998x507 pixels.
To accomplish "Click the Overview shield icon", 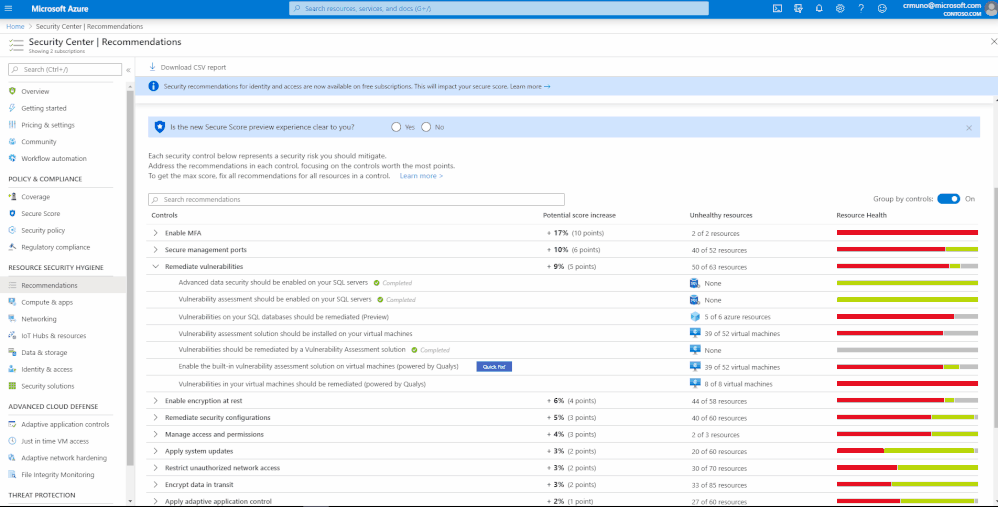I will (12, 91).
